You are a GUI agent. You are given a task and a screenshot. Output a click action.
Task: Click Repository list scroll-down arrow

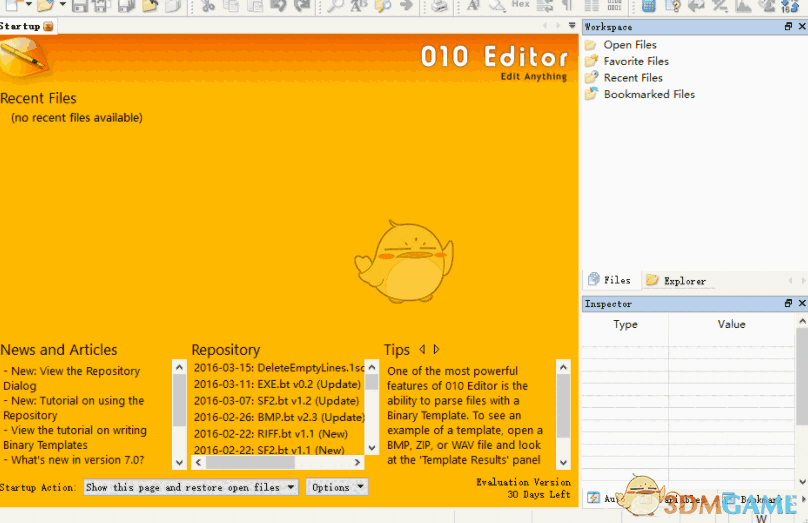(x=372, y=448)
